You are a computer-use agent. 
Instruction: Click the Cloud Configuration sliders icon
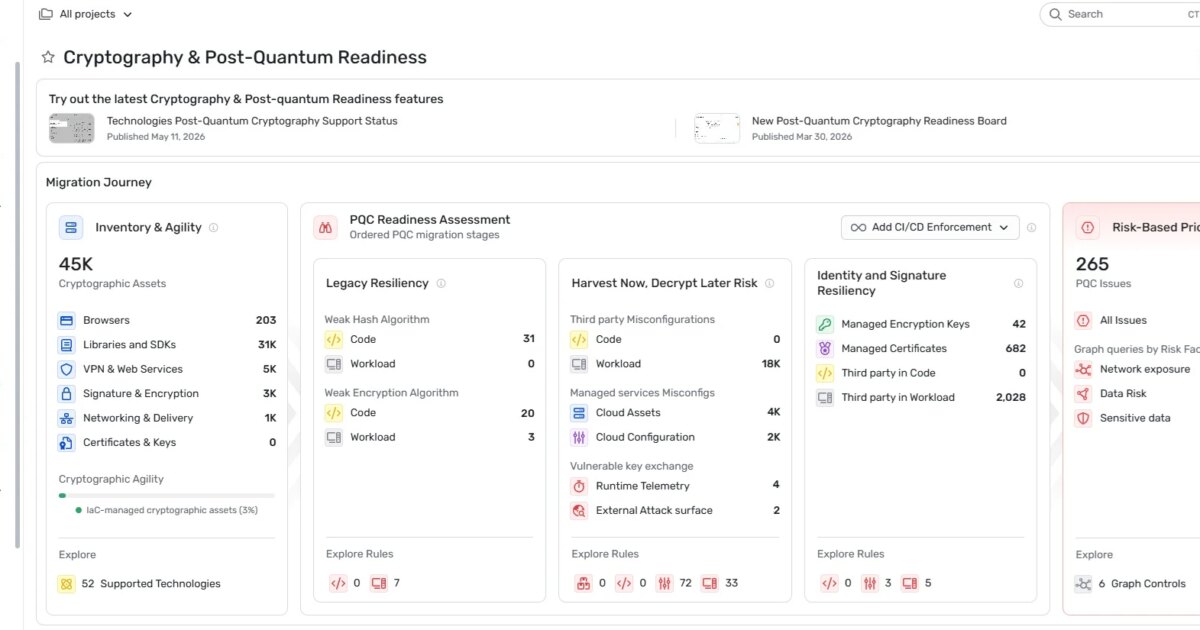point(579,437)
